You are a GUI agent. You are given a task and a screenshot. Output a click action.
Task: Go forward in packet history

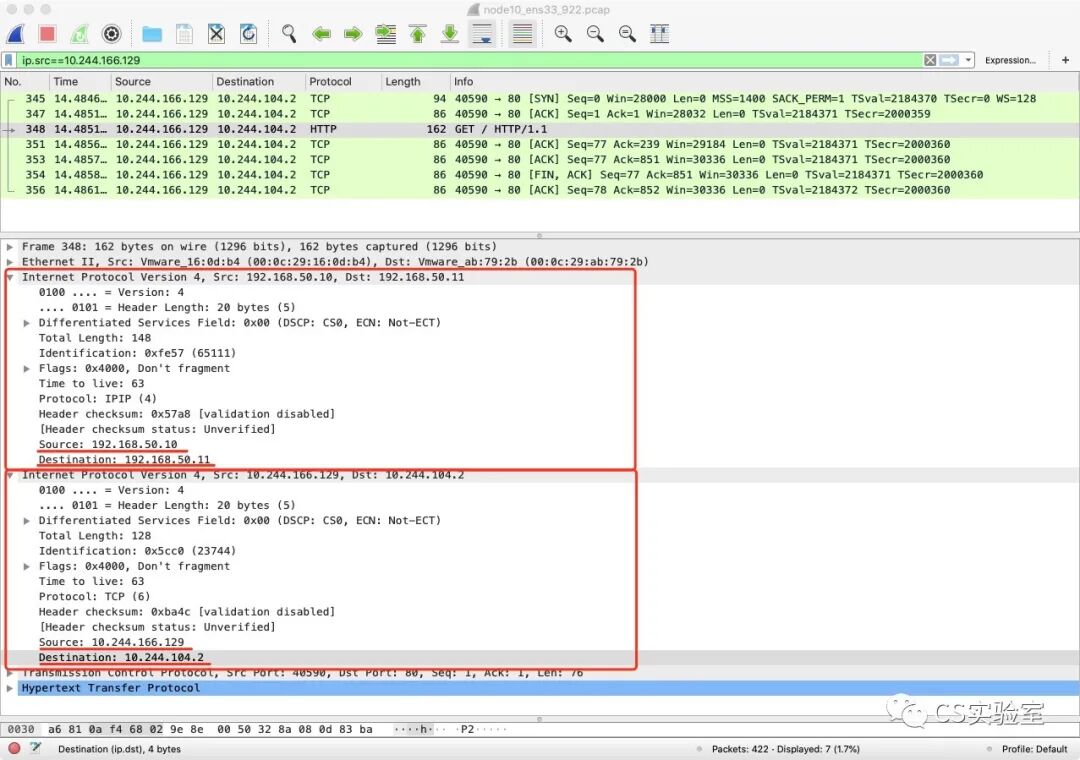[353, 34]
